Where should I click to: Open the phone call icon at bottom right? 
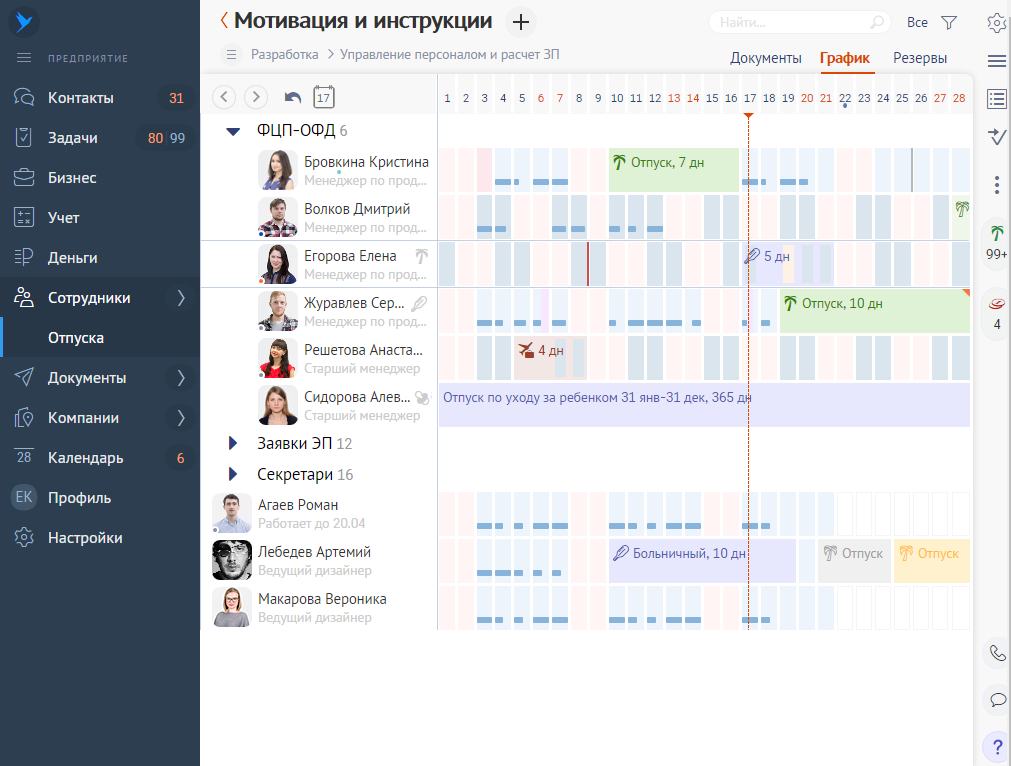pos(995,653)
